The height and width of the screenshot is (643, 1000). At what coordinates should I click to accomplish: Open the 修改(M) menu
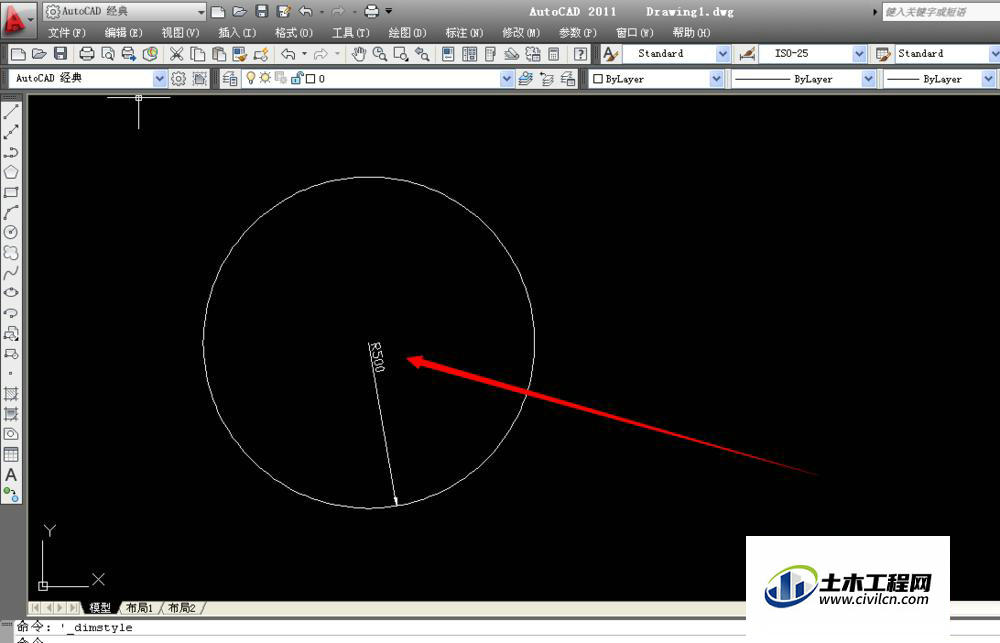pos(520,33)
